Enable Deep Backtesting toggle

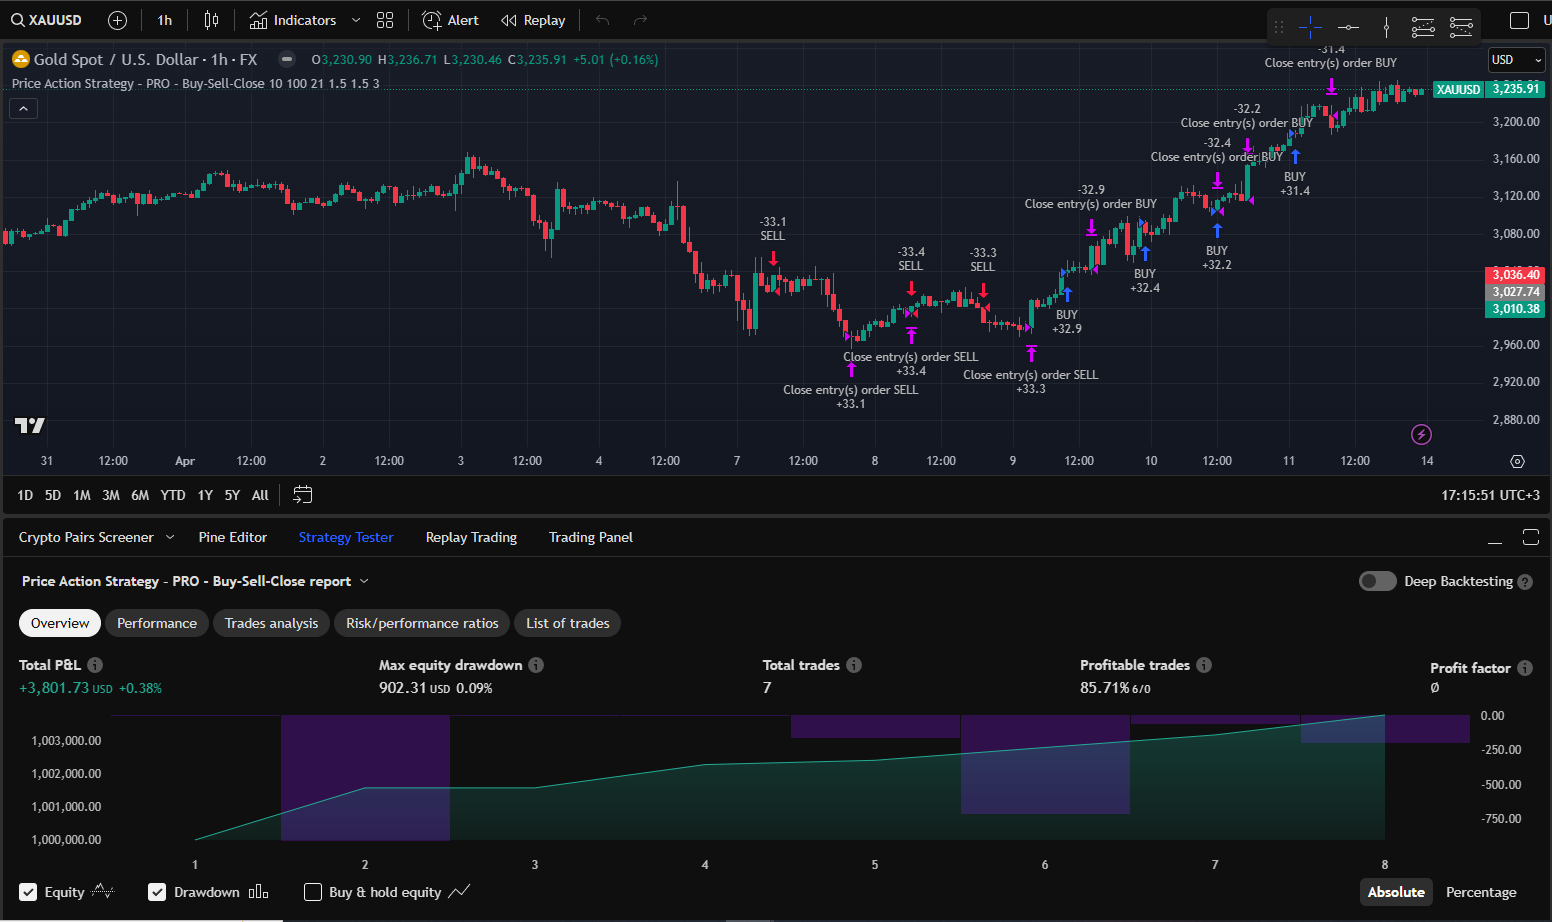click(1377, 581)
